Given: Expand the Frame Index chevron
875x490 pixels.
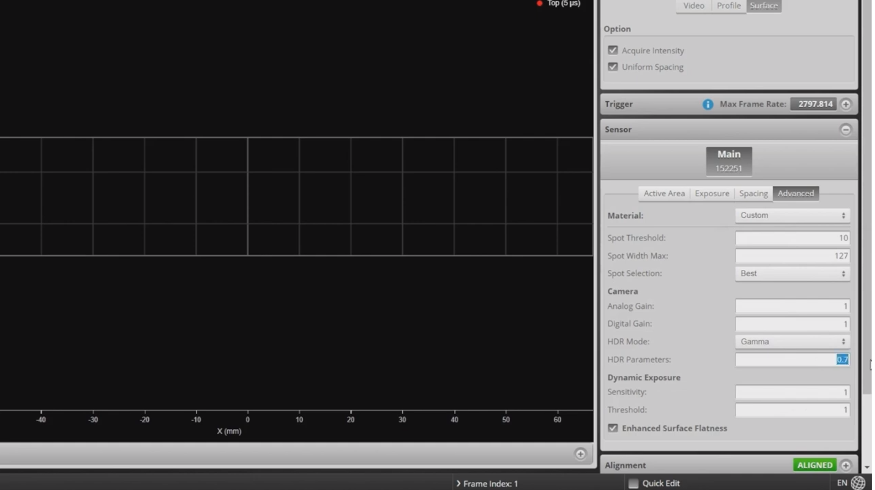Looking at the screenshot, I should tap(458, 484).
